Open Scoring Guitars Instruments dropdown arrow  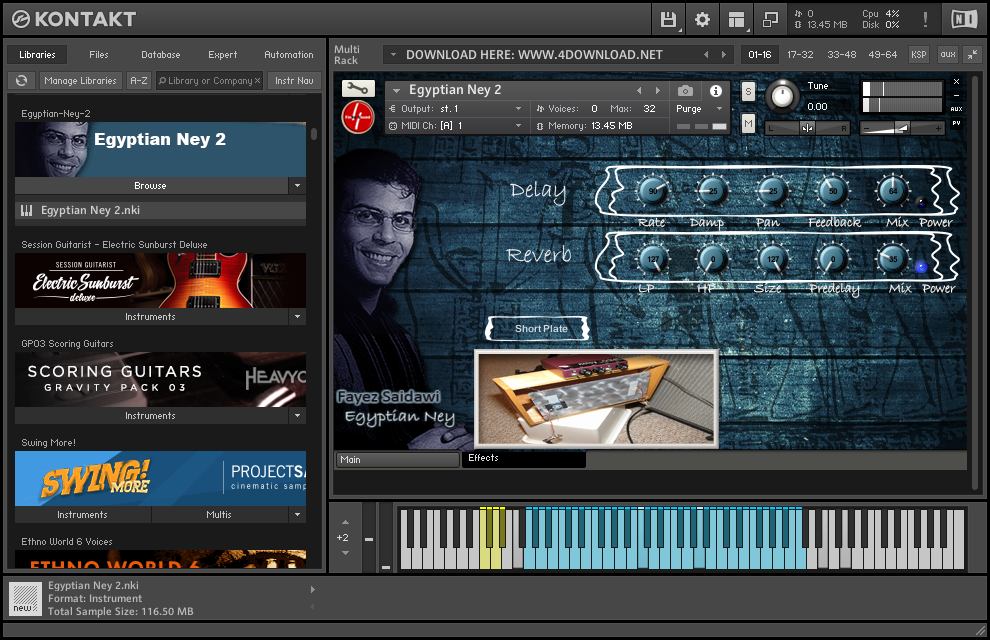[297, 415]
